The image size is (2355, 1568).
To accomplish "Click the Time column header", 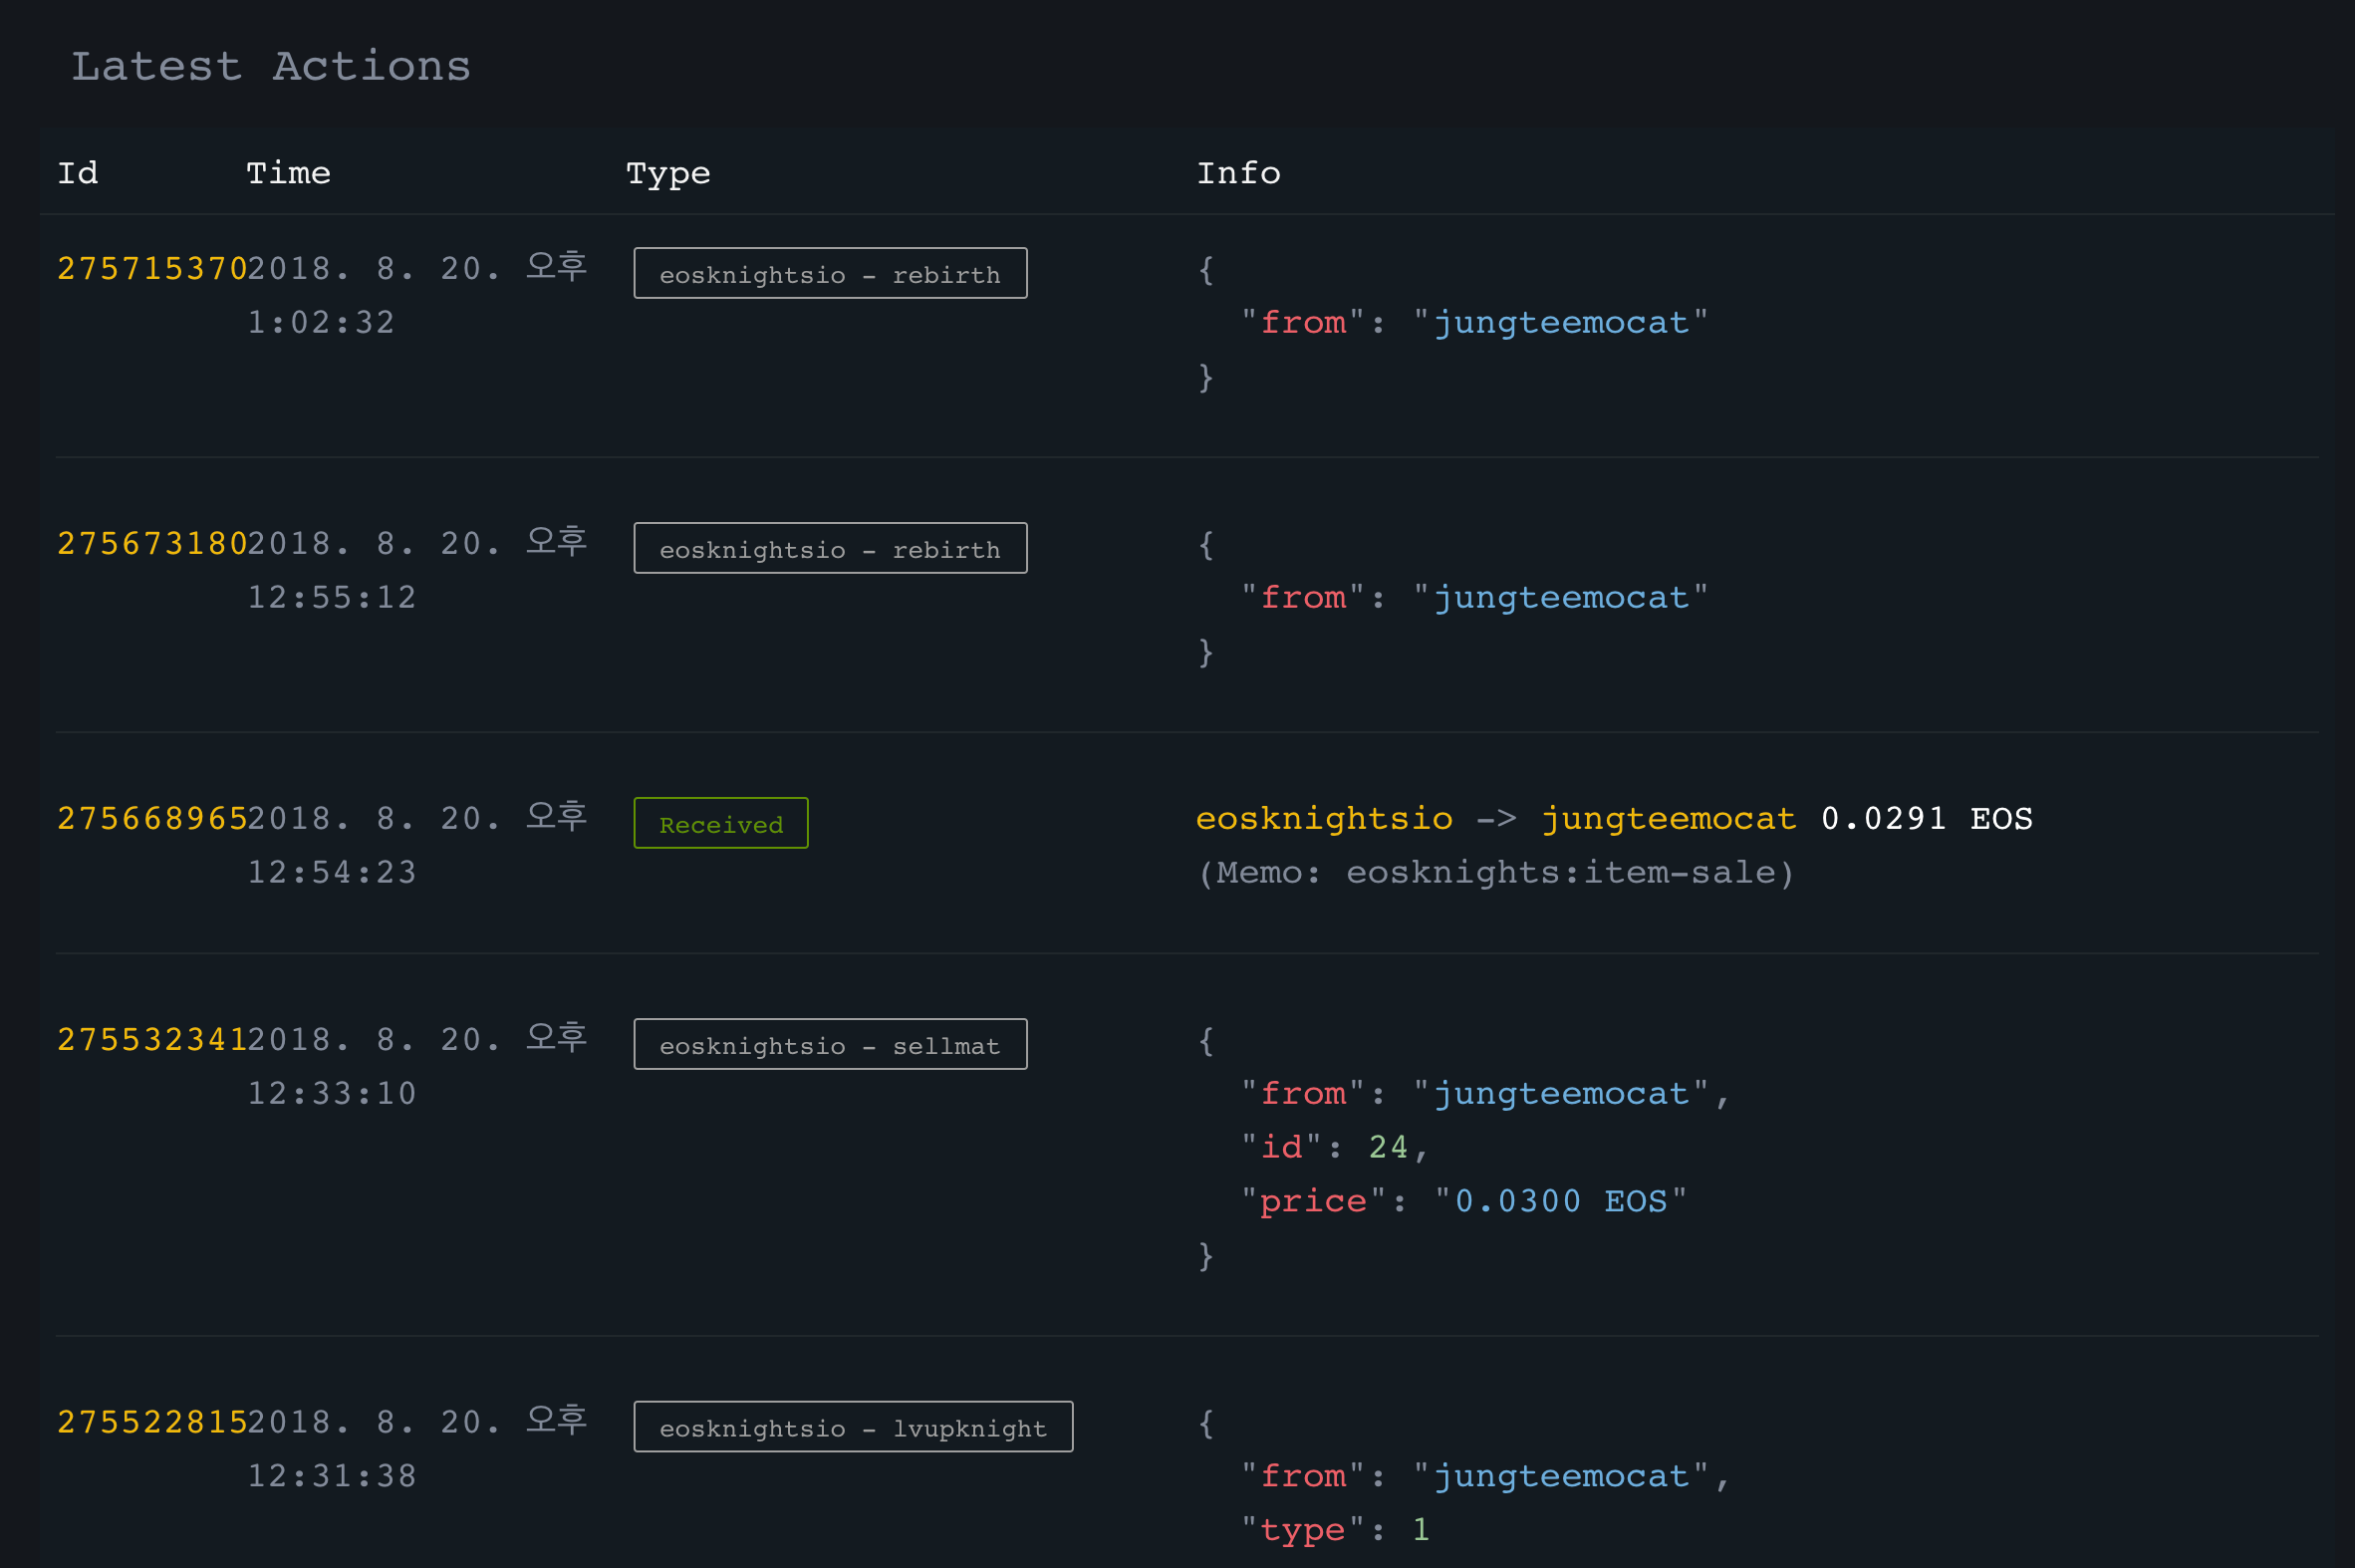I will coord(288,173).
